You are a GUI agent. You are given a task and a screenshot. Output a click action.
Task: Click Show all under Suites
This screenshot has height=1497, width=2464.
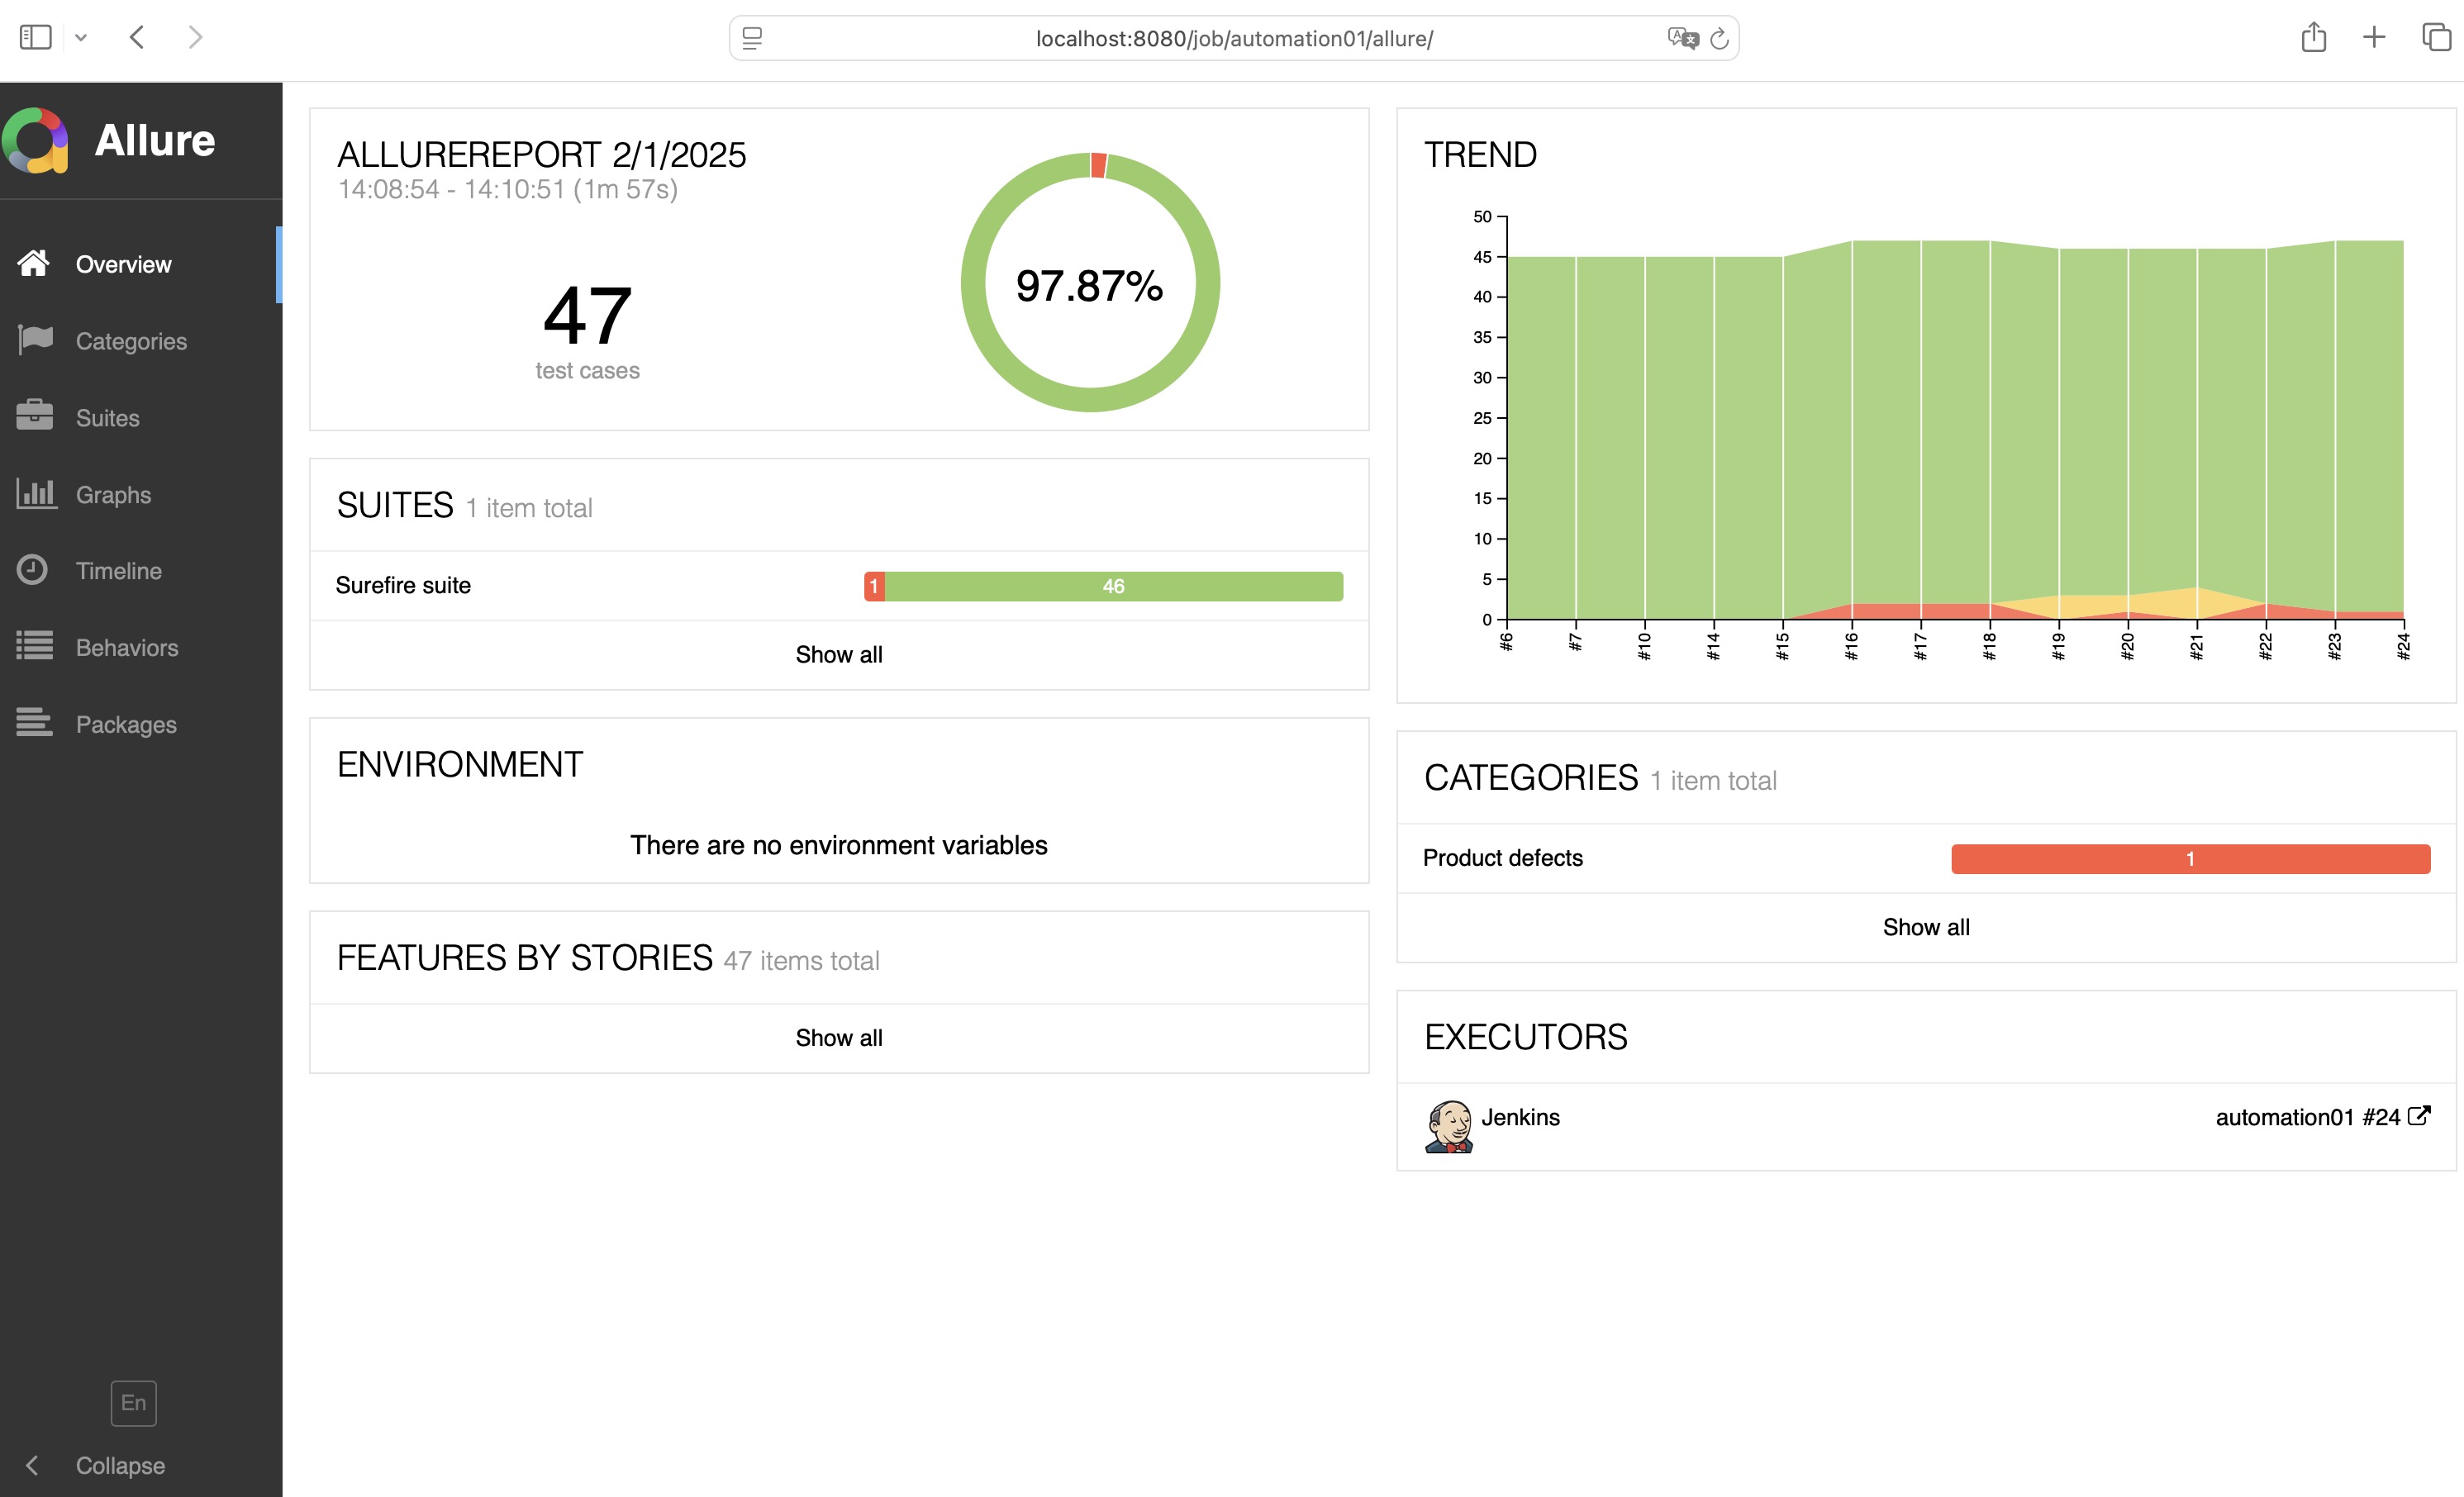pos(838,655)
